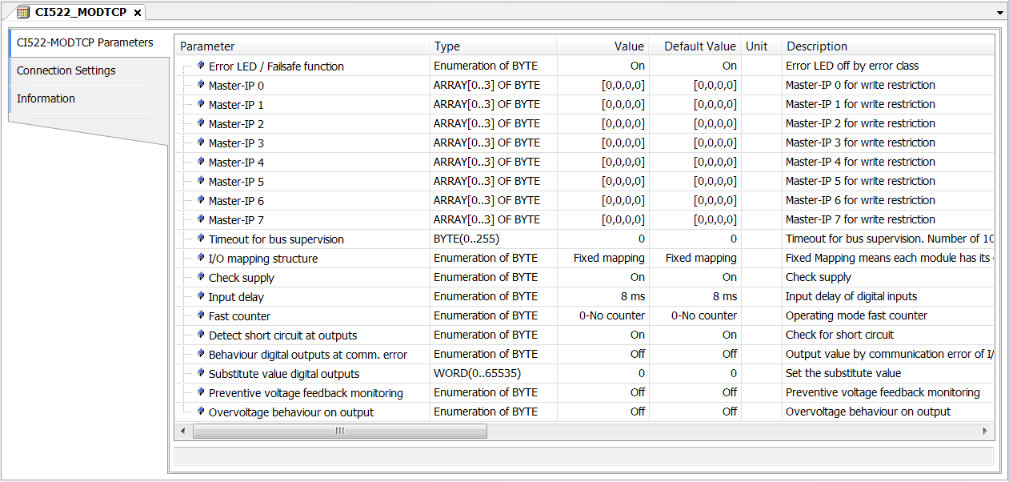The height and width of the screenshot is (482, 1009).
Task: Click the Fast counter parameter icon
Action: coord(200,316)
